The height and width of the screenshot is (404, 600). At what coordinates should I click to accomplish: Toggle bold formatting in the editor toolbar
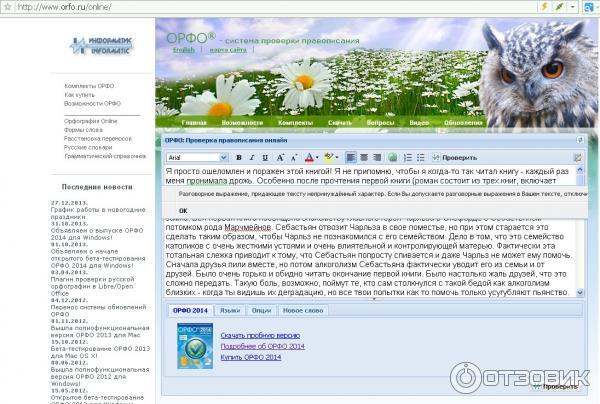click(x=239, y=157)
